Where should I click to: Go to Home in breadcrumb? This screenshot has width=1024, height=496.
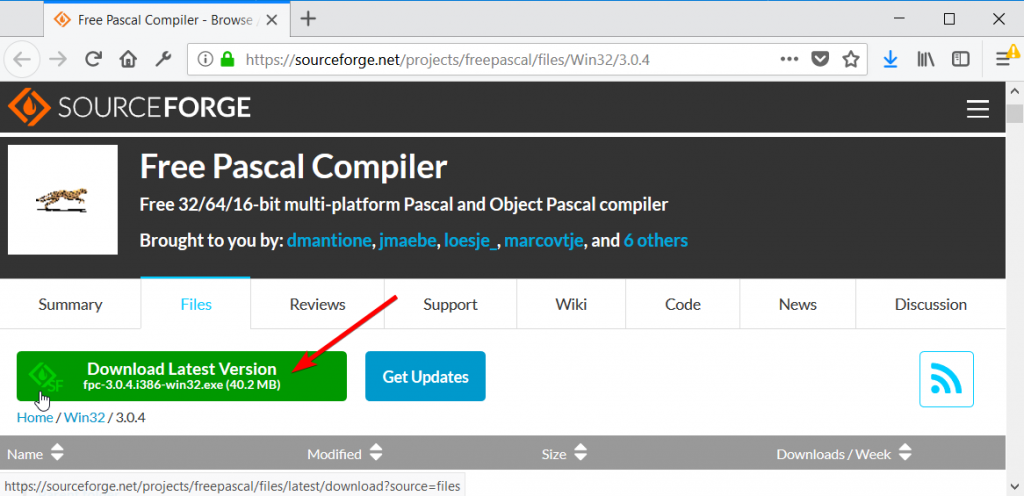[x=35, y=418]
